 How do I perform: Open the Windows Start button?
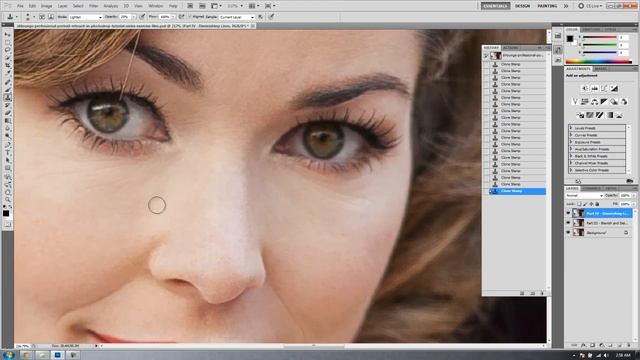point(8,355)
